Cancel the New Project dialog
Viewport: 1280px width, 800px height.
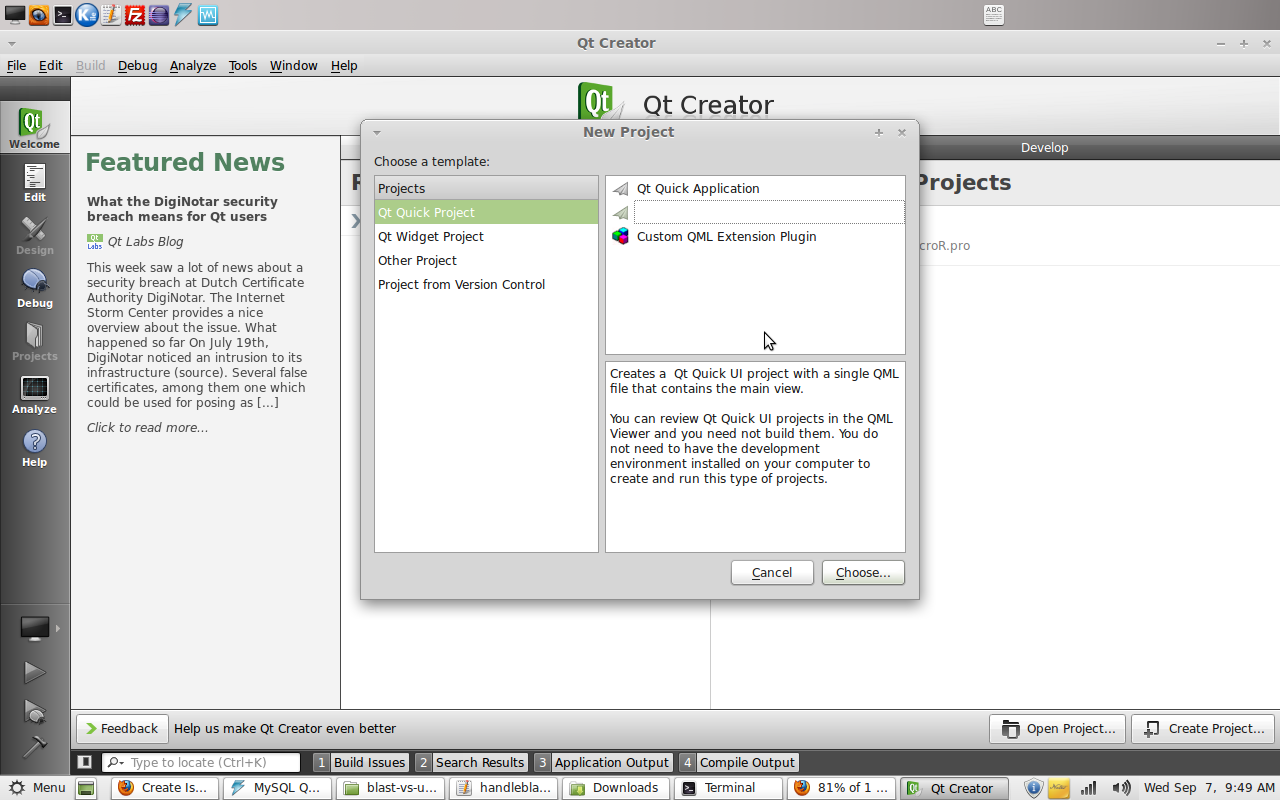[x=772, y=572]
